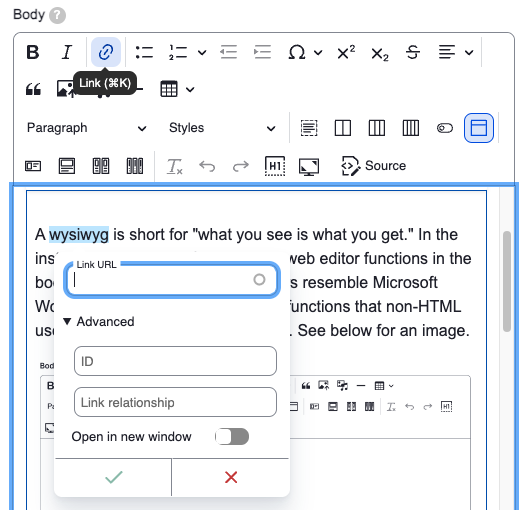
Task: Apply superscript formatting
Action: tap(346, 52)
